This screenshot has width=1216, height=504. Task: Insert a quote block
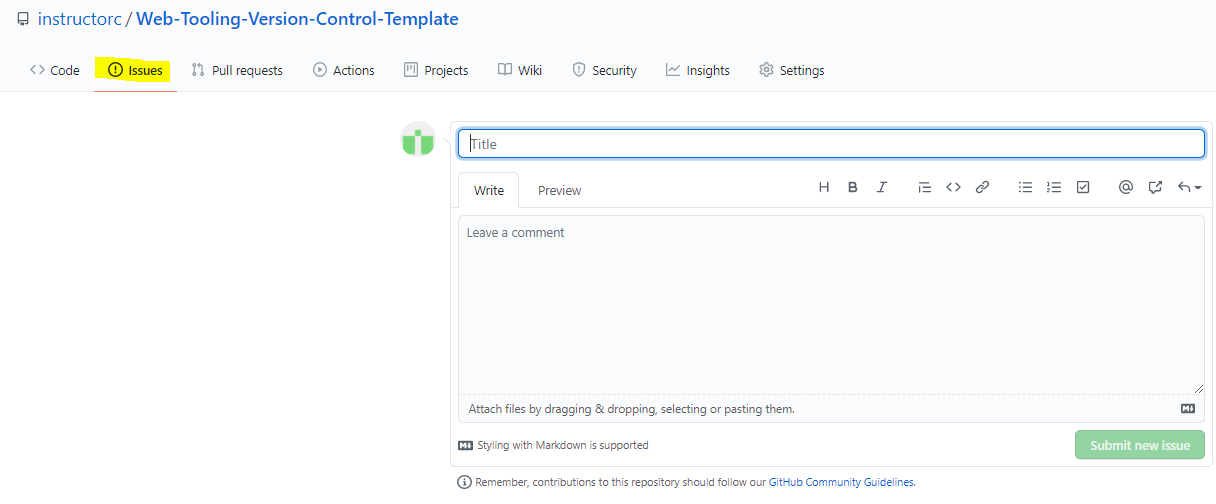(x=925, y=187)
